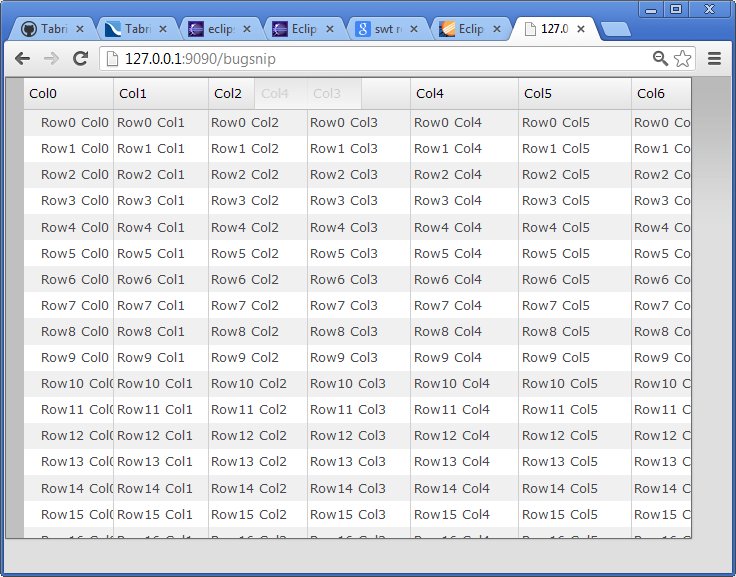Switch to the second Tabris tab
The width and height of the screenshot is (736, 577).
(x=137, y=30)
